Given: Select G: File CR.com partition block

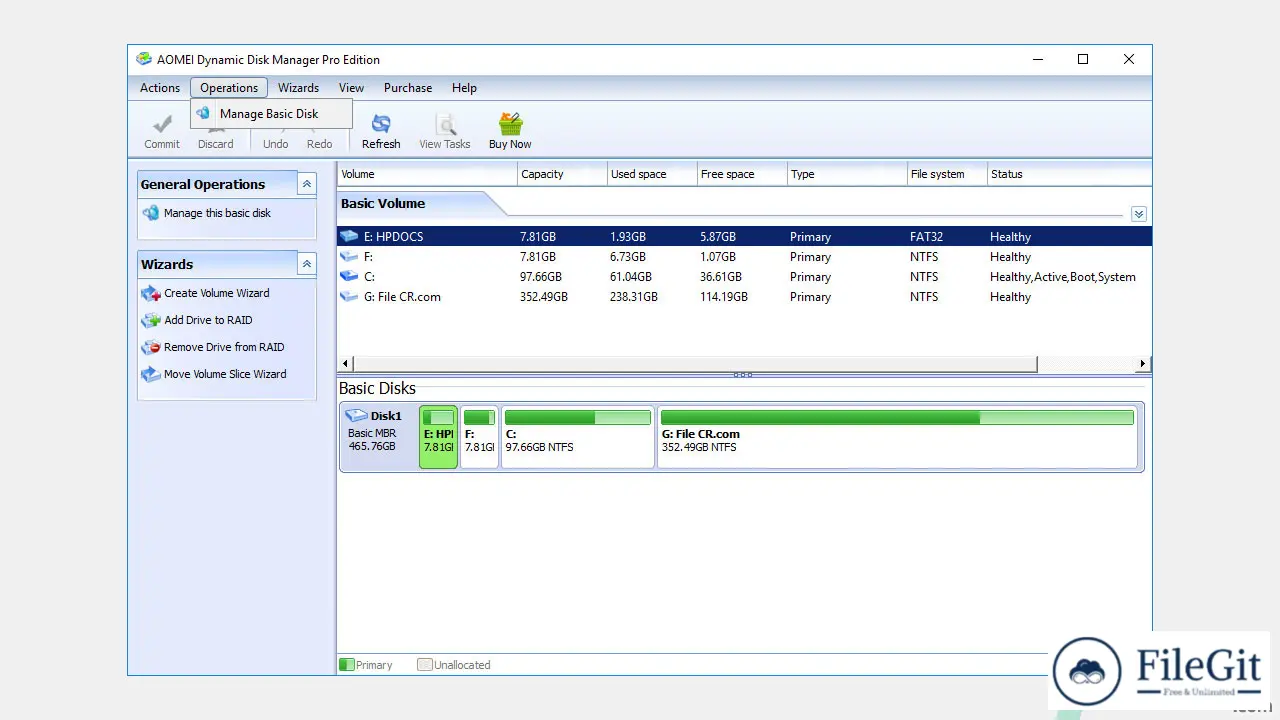Looking at the screenshot, I should tap(897, 437).
